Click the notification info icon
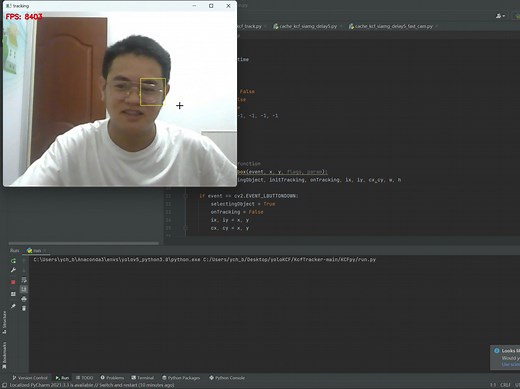The image size is (520, 389). click(497, 351)
